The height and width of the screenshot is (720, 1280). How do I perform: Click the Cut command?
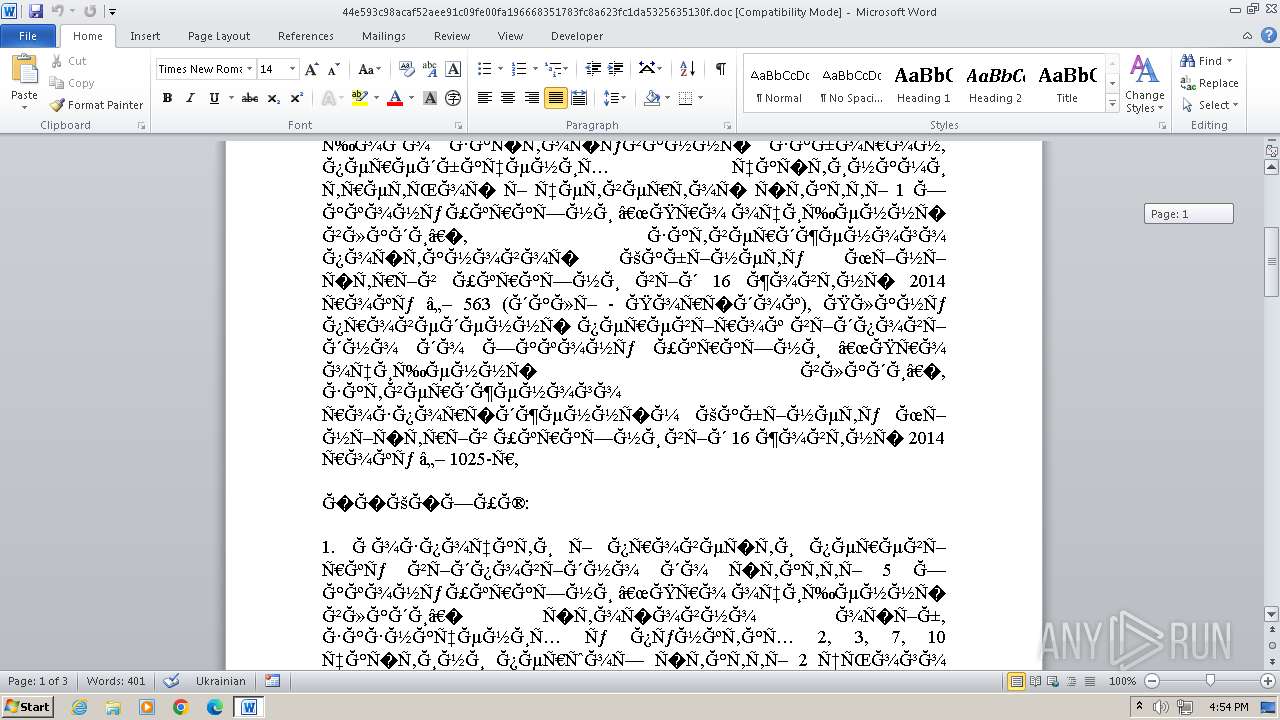(68, 61)
